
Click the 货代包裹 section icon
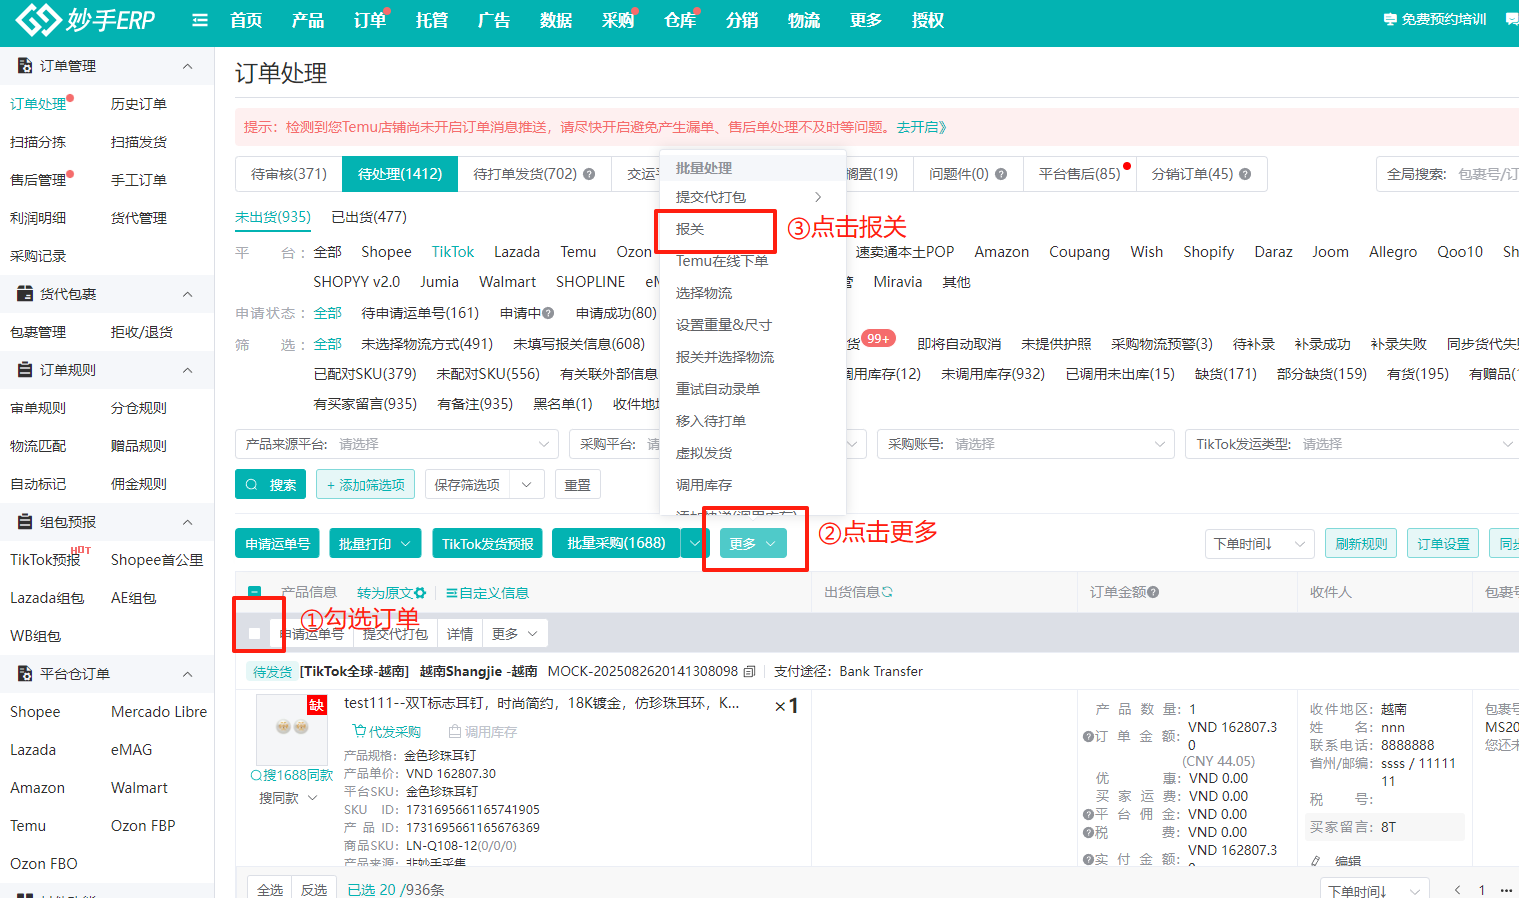click(x=25, y=294)
